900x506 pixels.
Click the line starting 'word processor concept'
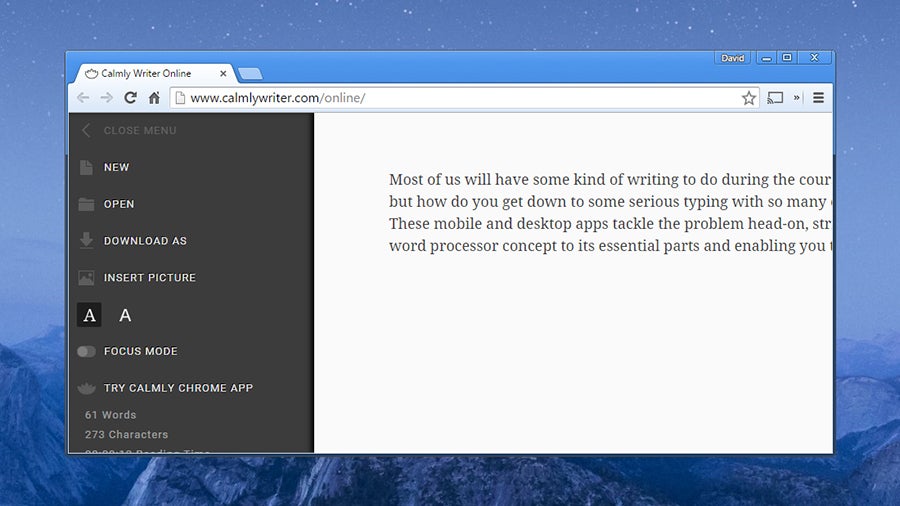click(610, 246)
